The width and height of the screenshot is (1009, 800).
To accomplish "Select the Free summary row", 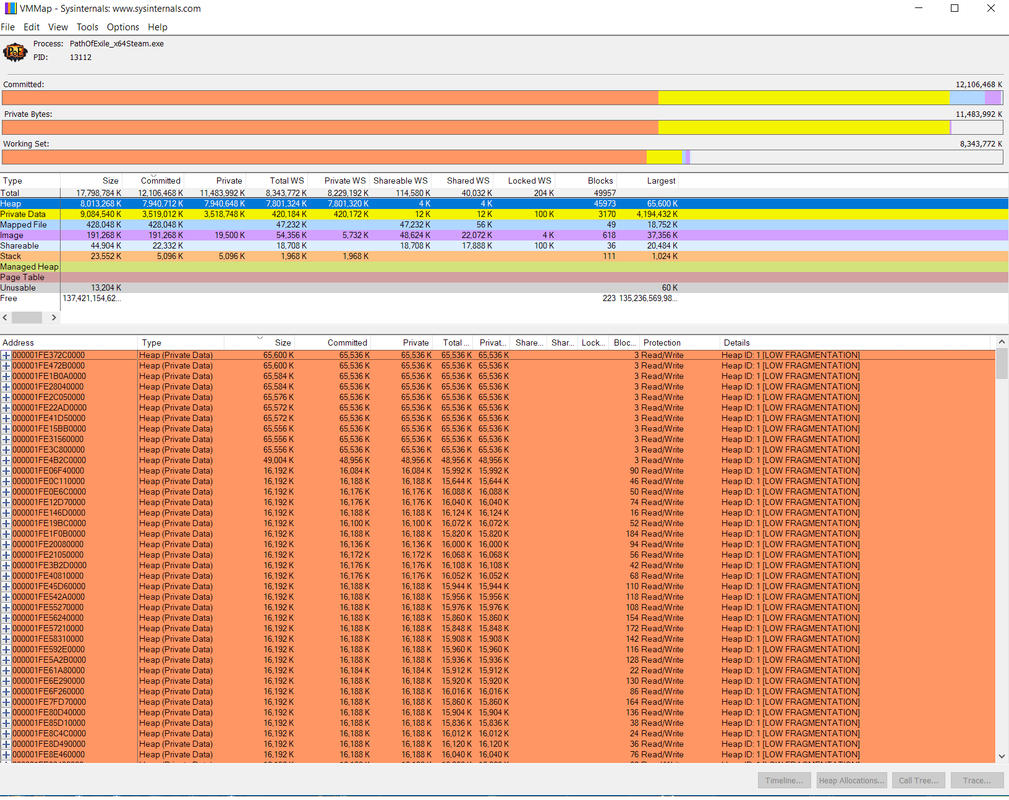I will coord(504,299).
